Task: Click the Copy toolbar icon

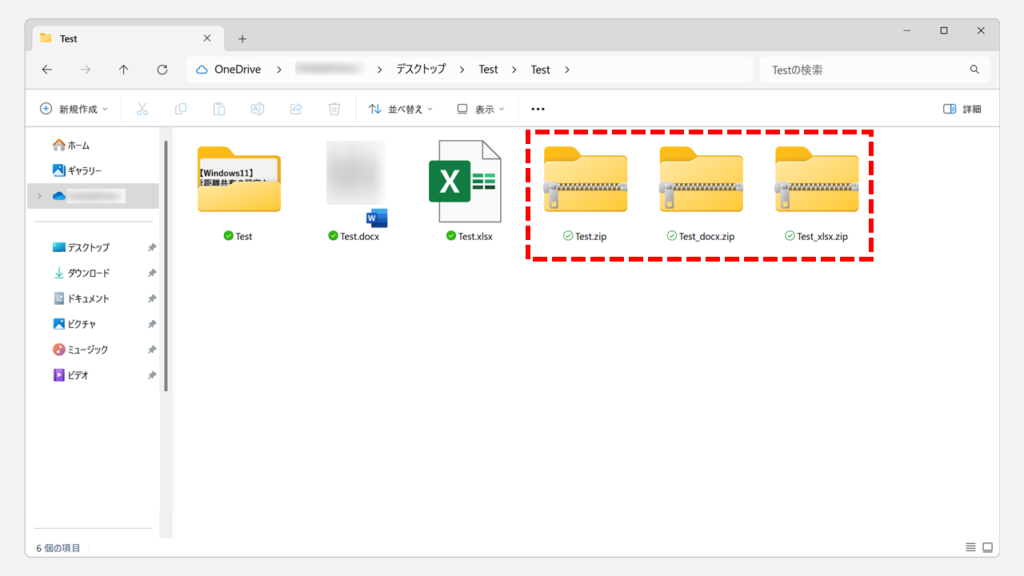Action: [181, 109]
